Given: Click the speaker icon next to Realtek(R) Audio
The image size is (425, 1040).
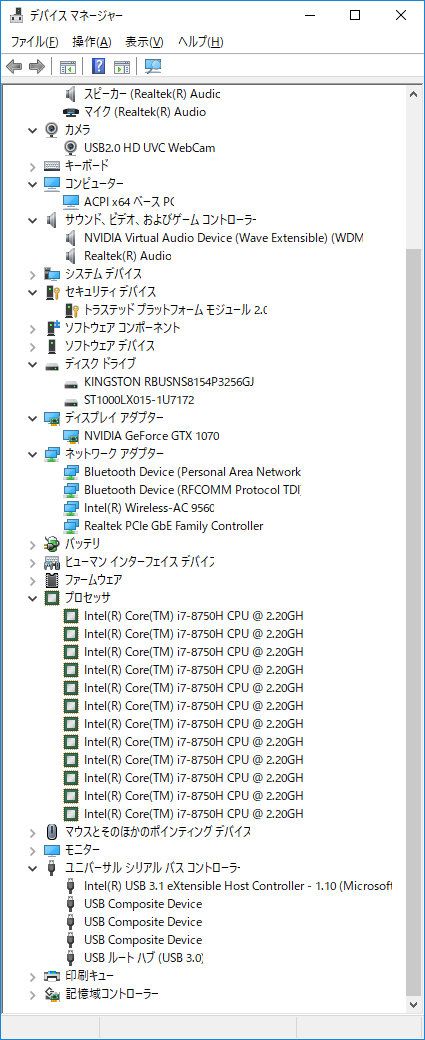Looking at the screenshot, I should coord(71,255).
